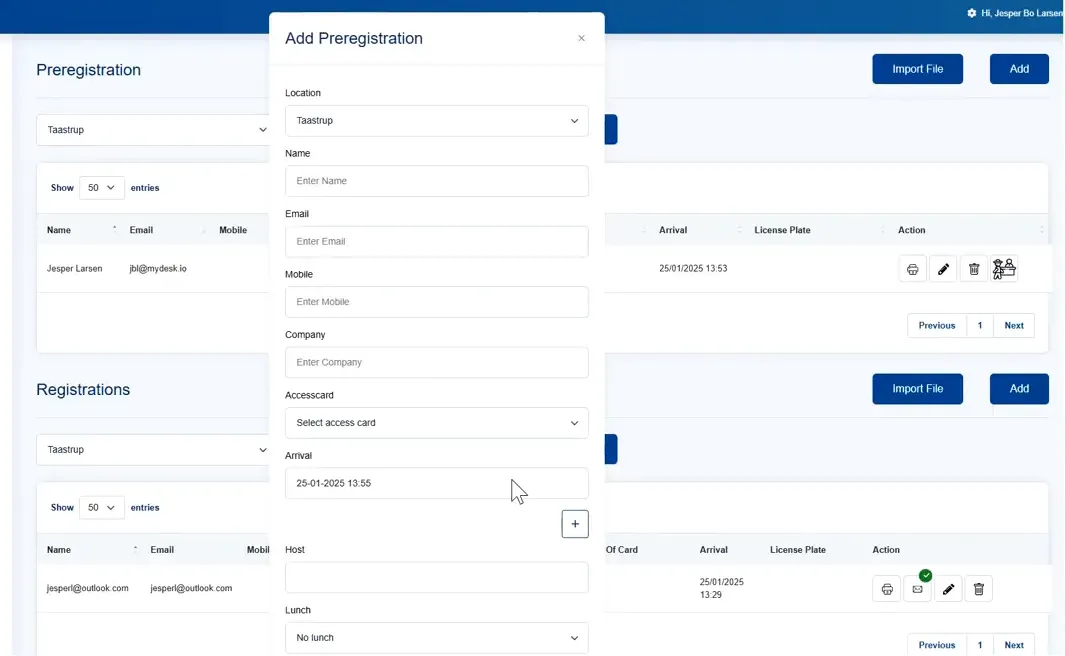Click the Mobile column header in Preregistration
Screen dimensions: 1065x656
coord(233,230)
